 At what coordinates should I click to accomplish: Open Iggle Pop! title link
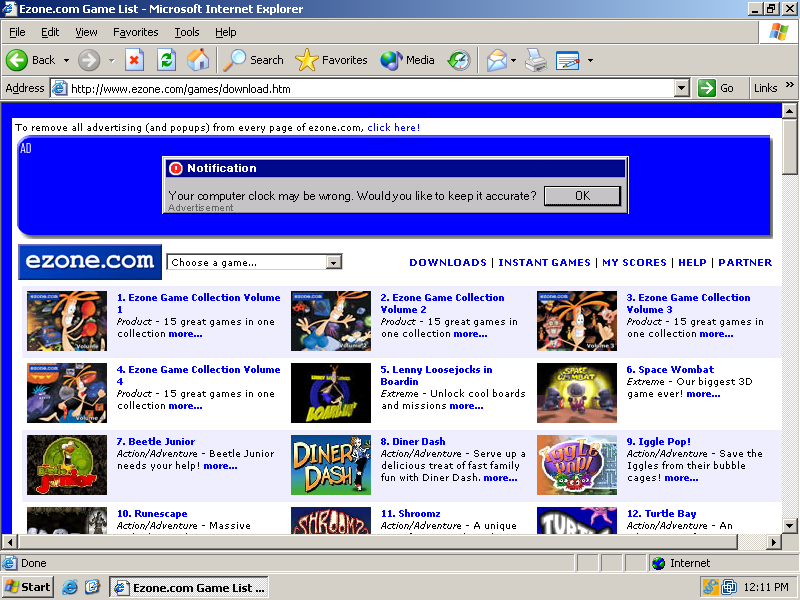click(x=658, y=441)
